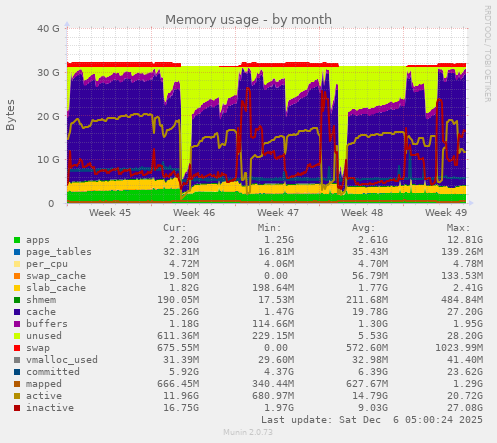Click the 'Avg:' column header
This screenshot has height=443, width=497.
tap(364, 228)
